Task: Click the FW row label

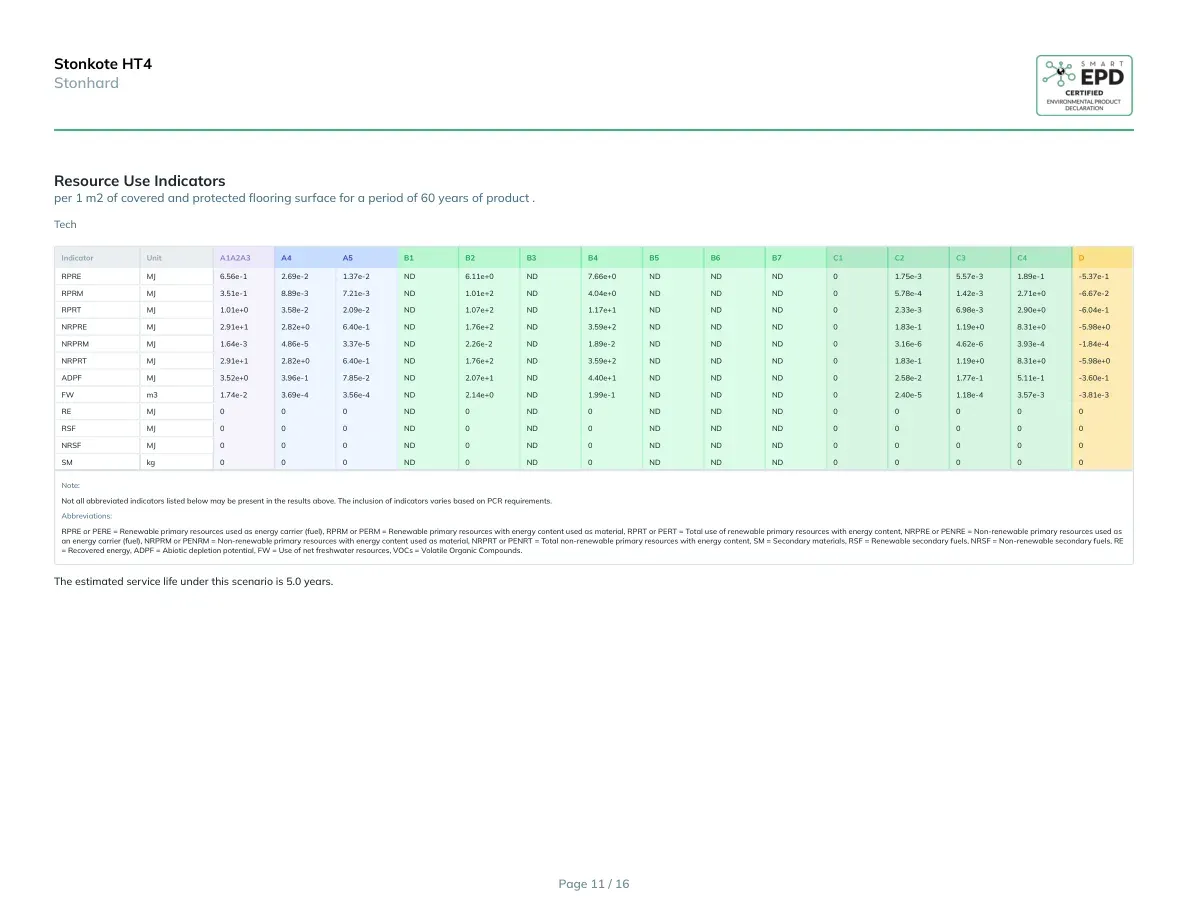Action: (x=67, y=395)
